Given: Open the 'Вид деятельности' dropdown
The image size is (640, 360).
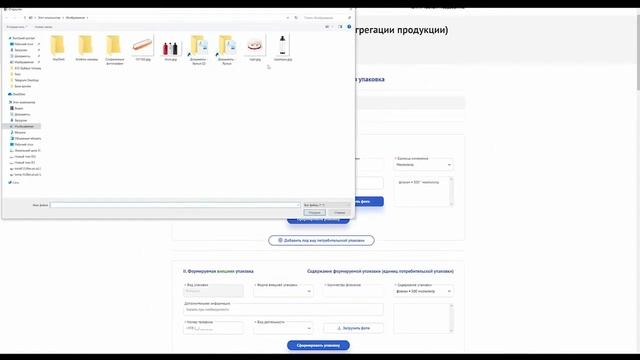Looking at the screenshot, I should 283,328.
